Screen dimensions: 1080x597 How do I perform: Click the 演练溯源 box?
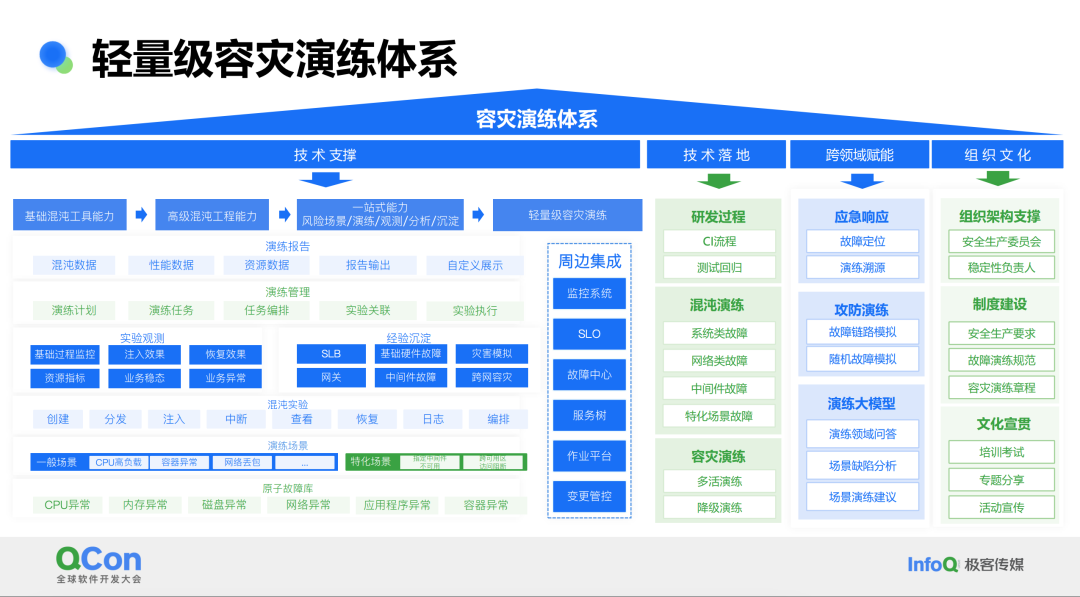coord(862,268)
